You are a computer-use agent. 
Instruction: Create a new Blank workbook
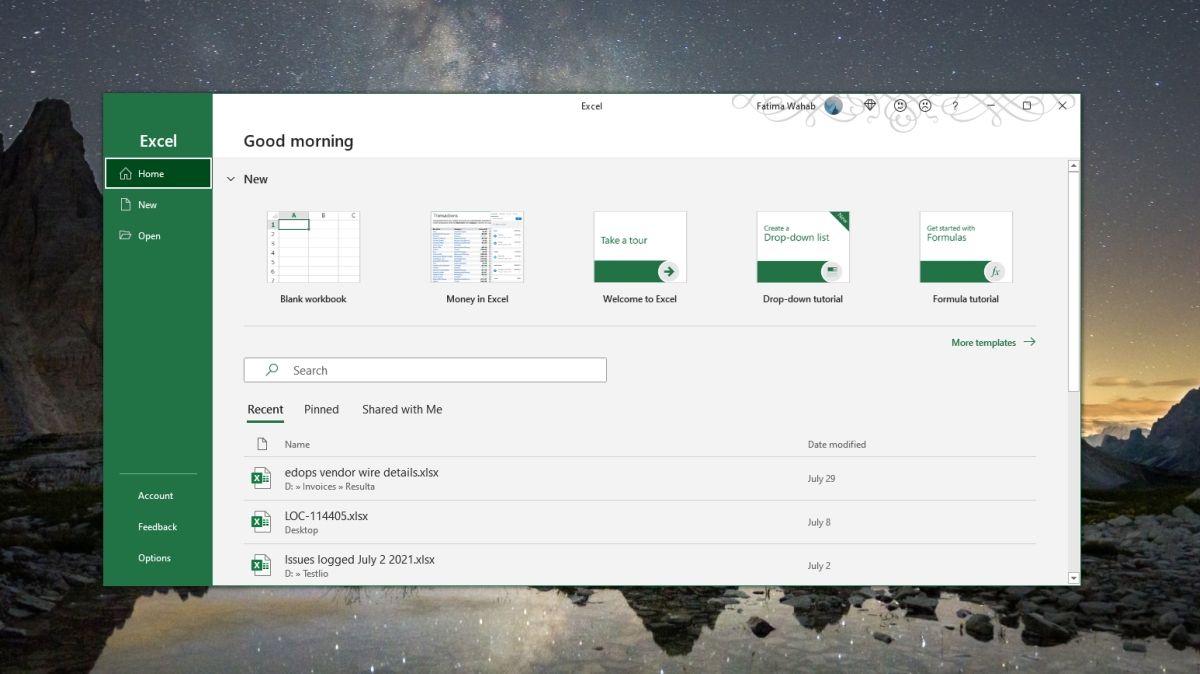(313, 247)
